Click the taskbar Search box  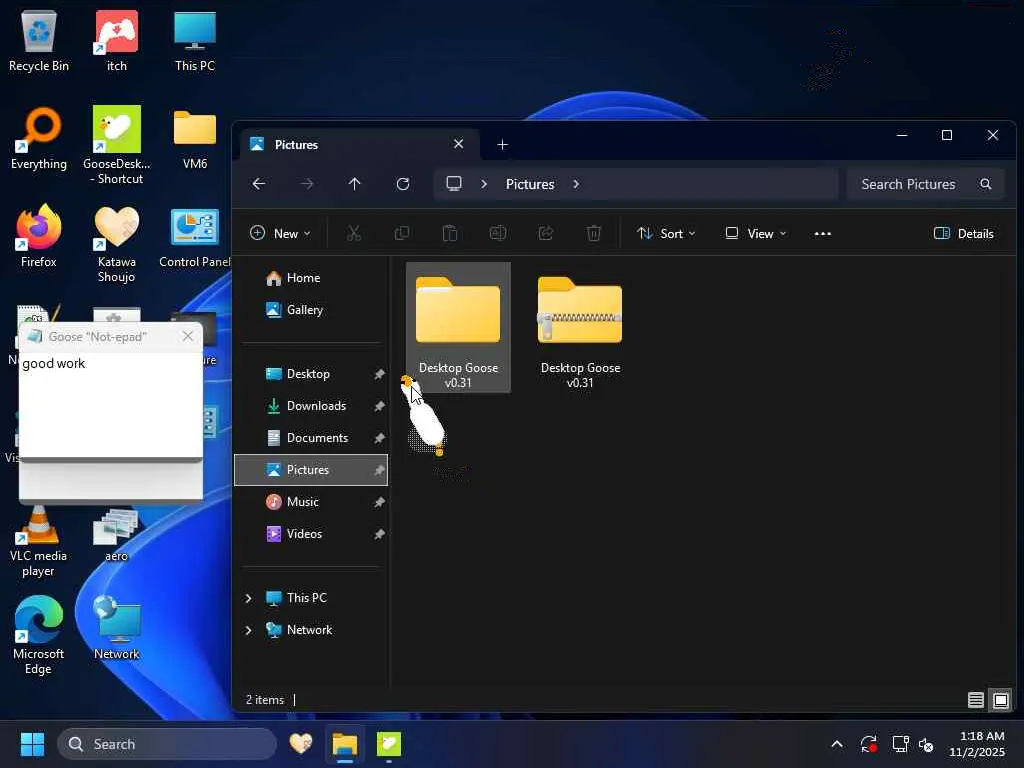point(167,744)
